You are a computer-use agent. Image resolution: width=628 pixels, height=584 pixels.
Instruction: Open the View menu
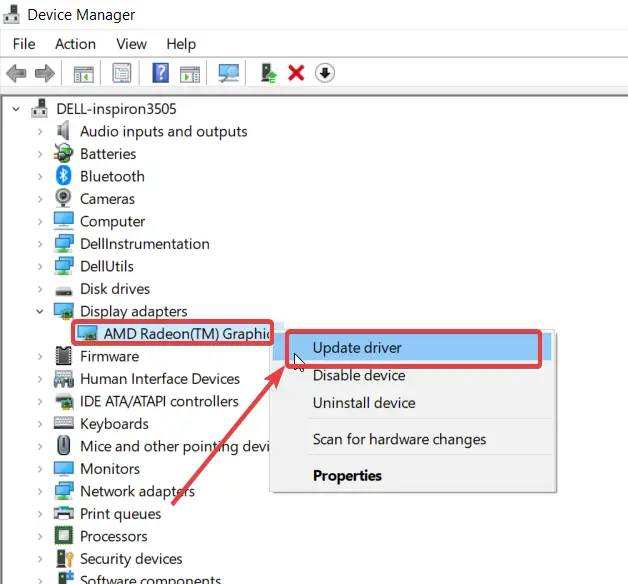pyautogui.click(x=131, y=44)
